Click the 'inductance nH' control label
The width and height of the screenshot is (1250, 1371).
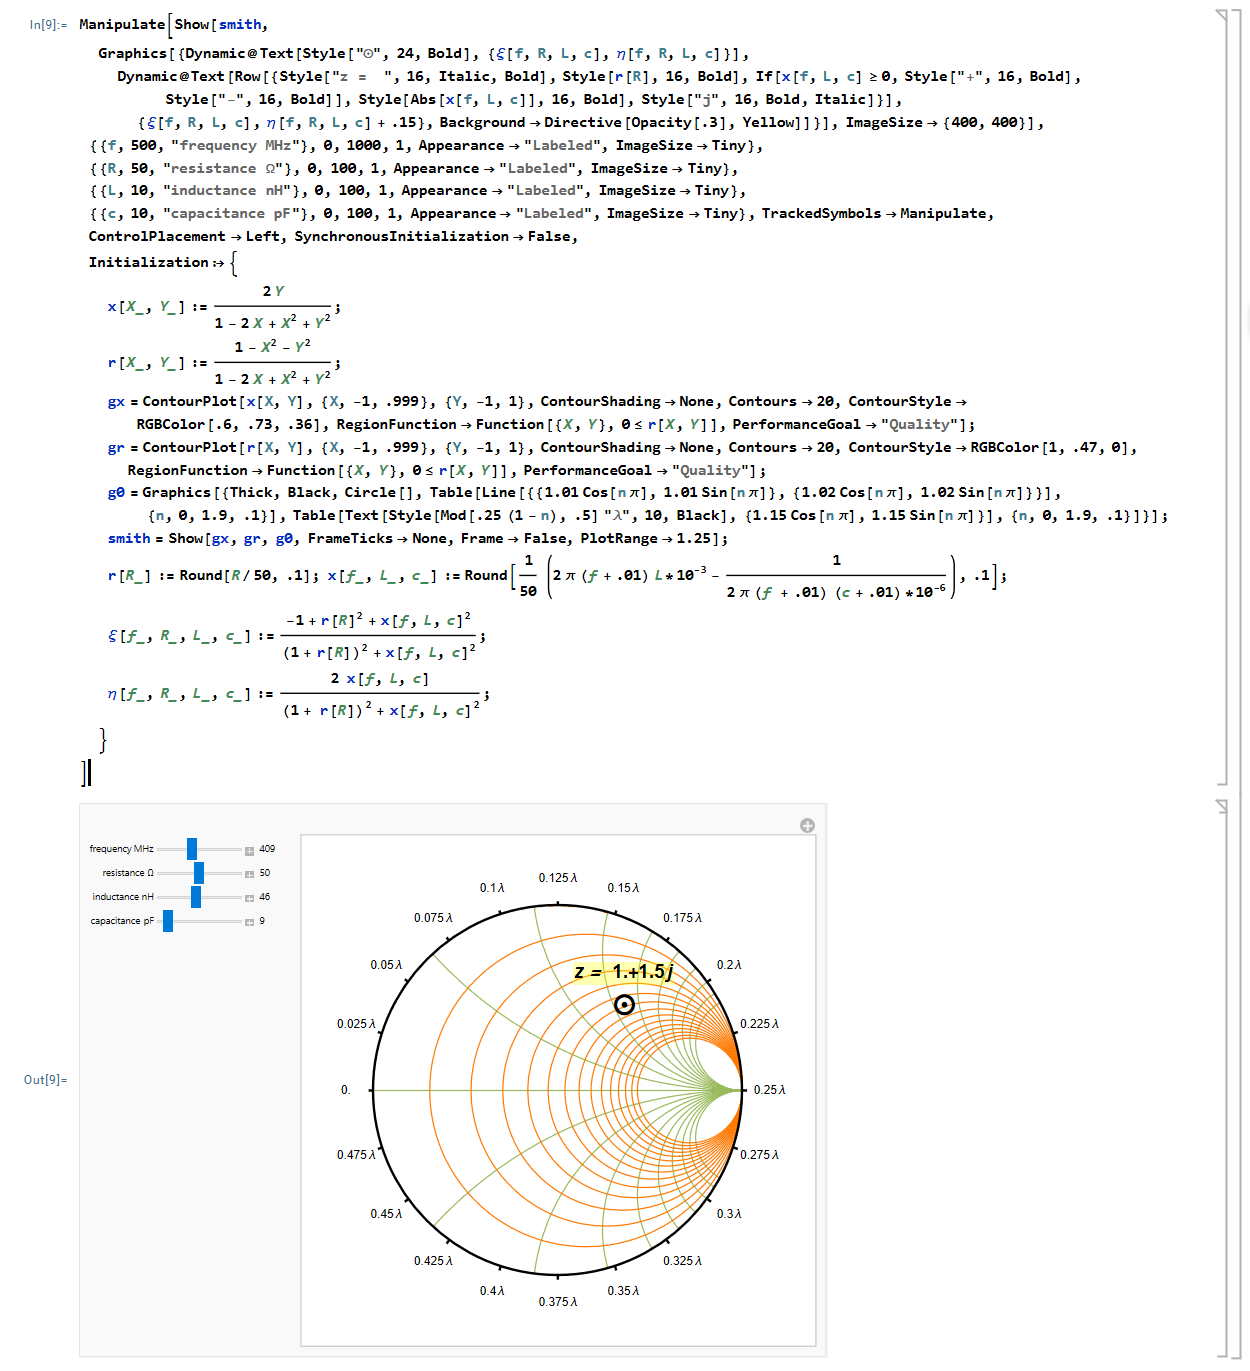point(123,897)
